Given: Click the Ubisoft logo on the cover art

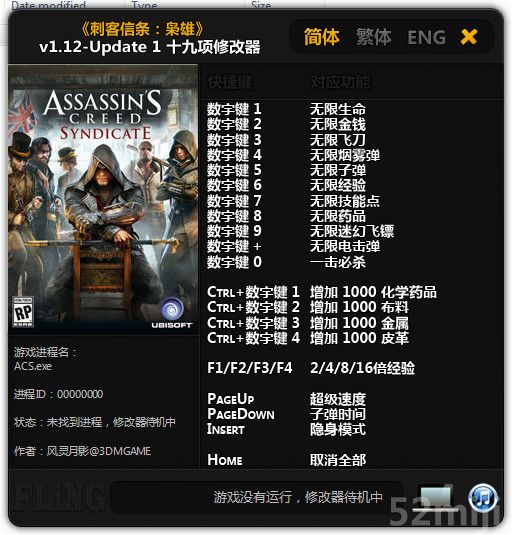Looking at the screenshot, I should tap(172, 313).
